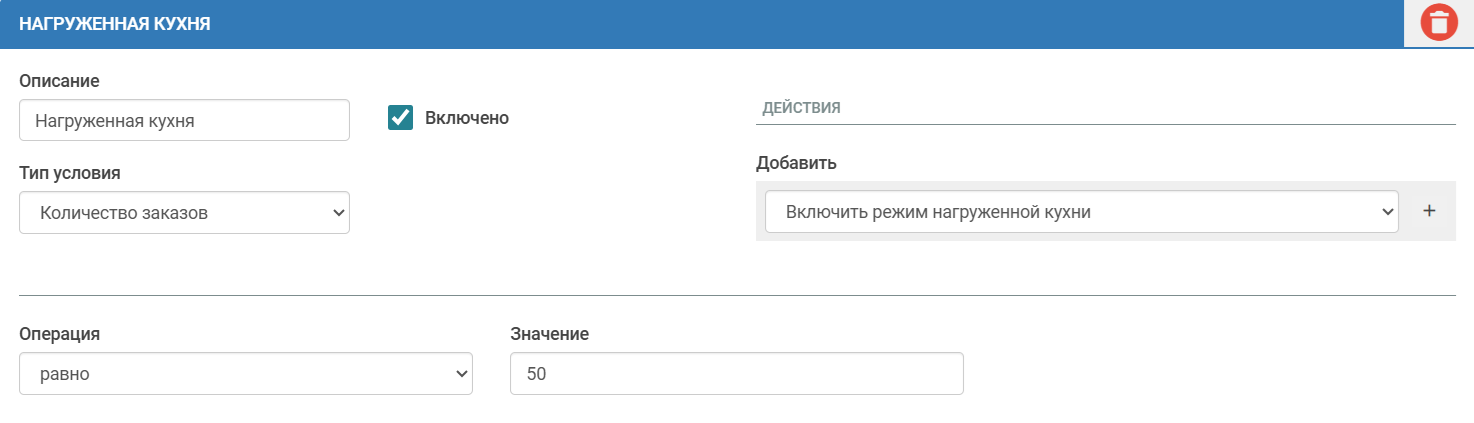Uncheck the Включено checkbox
Screen dimensions: 1474x423
tap(401, 118)
